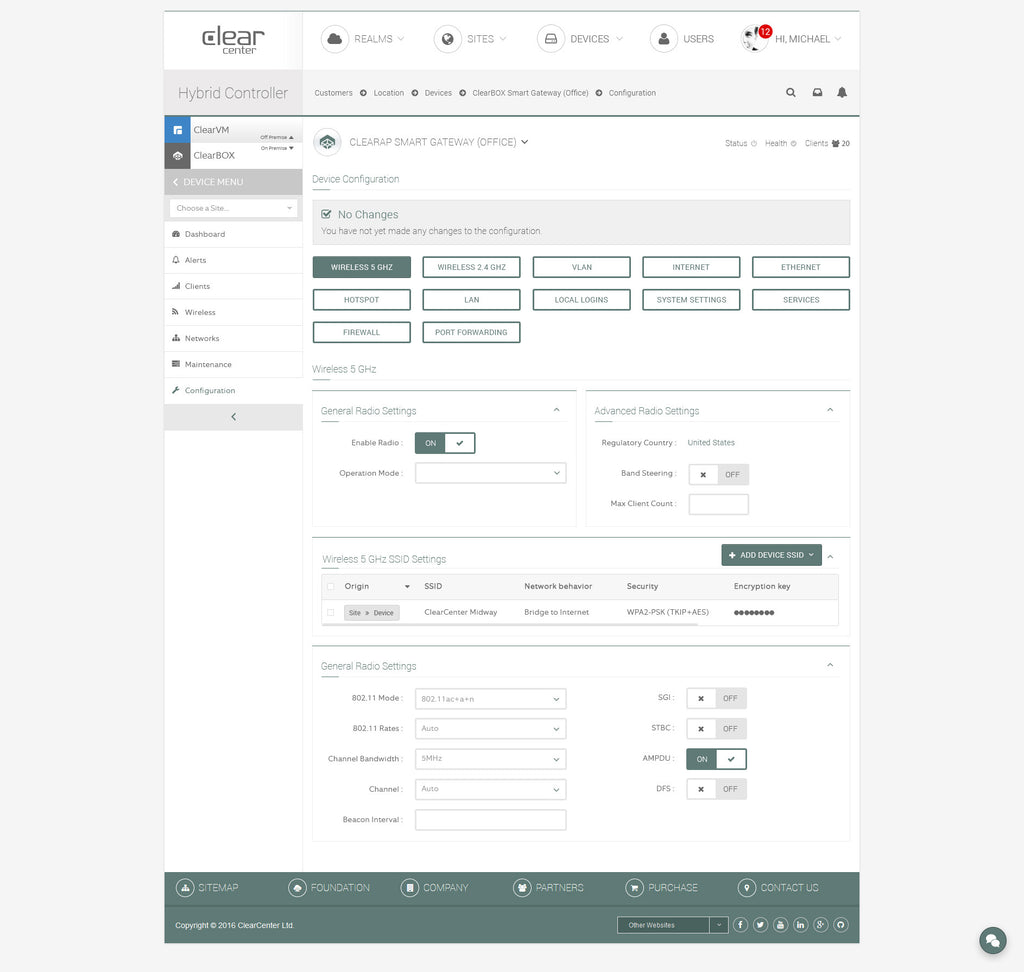The image size is (1024, 972).
Task: Click the Beacon Interval field
Action: [x=490, y=820]
